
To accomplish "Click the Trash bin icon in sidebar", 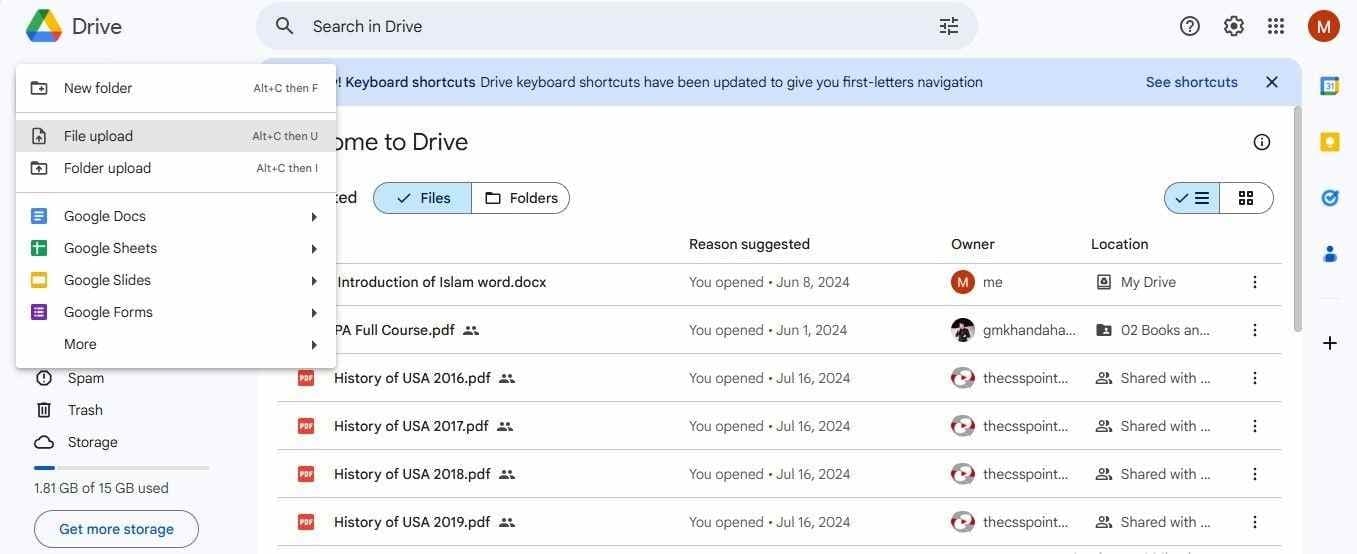I will point(44,410).
